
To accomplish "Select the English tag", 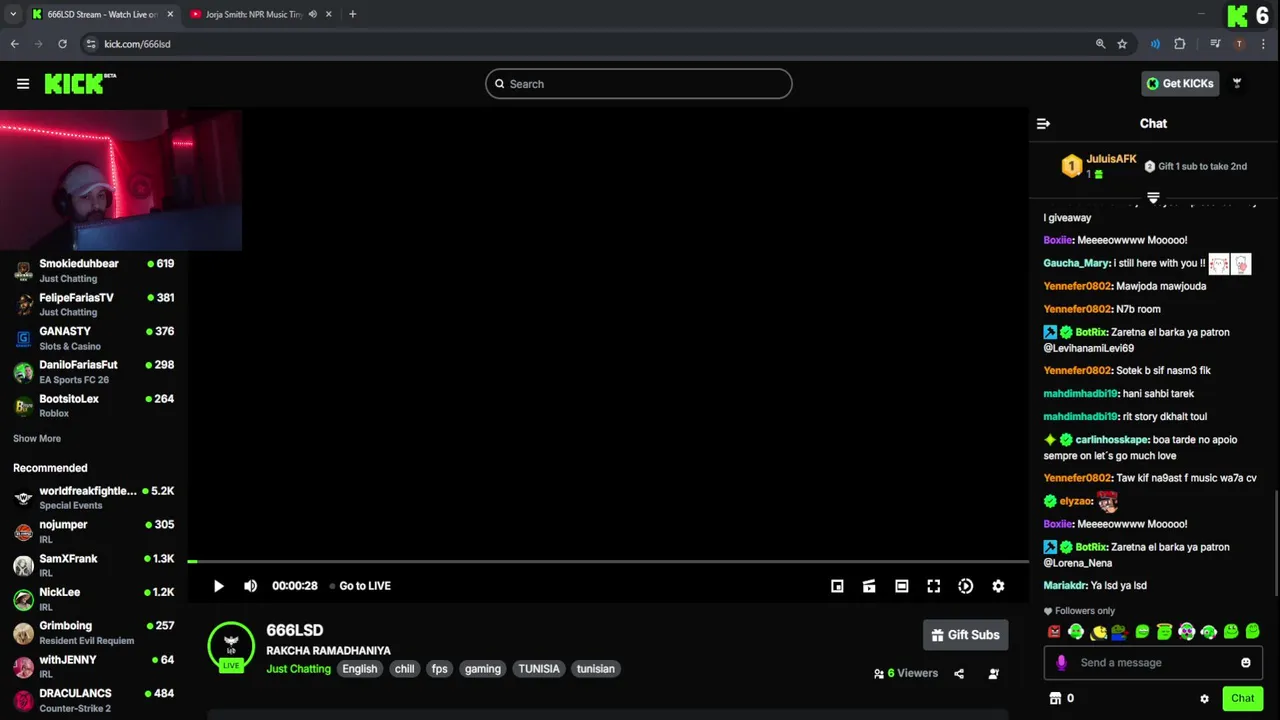I will tap(360, 669).
